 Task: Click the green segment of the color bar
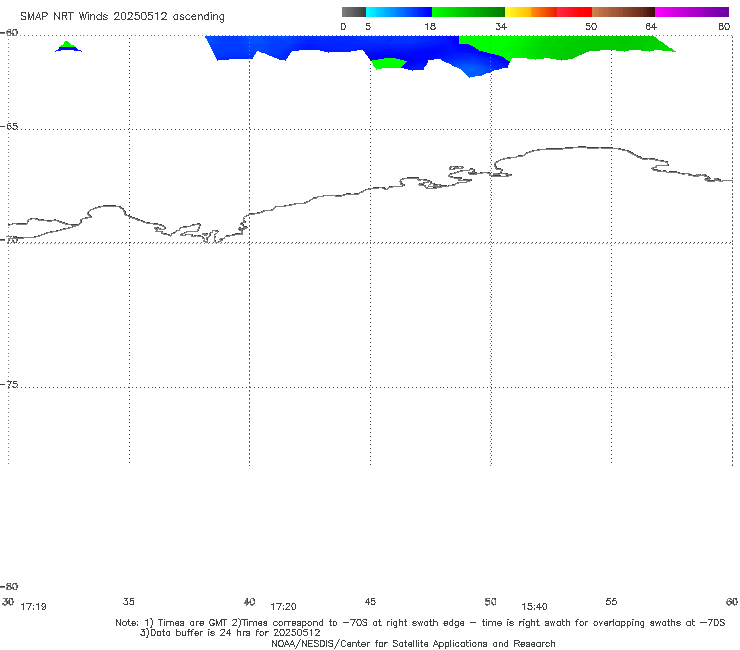coord(468,12)
